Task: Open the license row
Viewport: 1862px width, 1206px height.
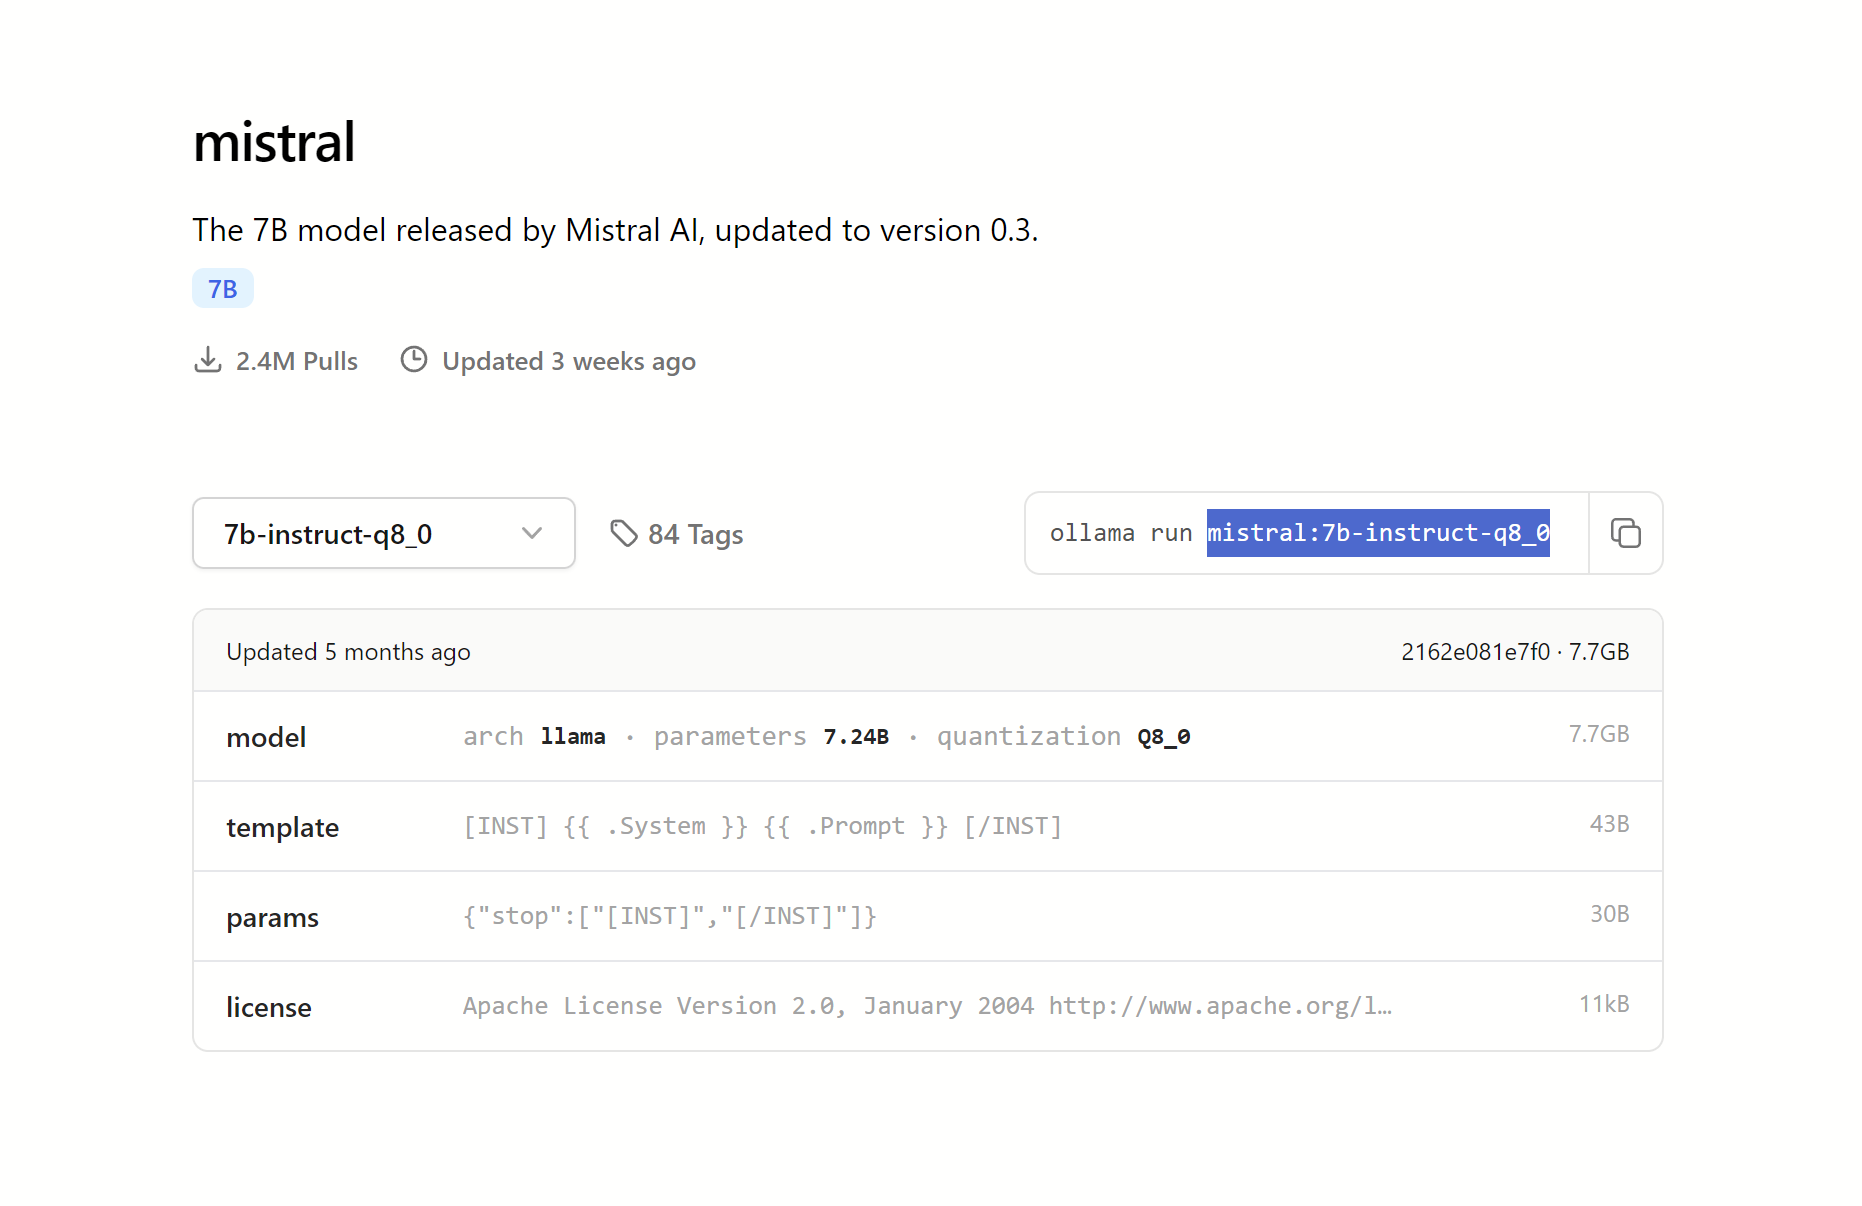Action: 928,1006
